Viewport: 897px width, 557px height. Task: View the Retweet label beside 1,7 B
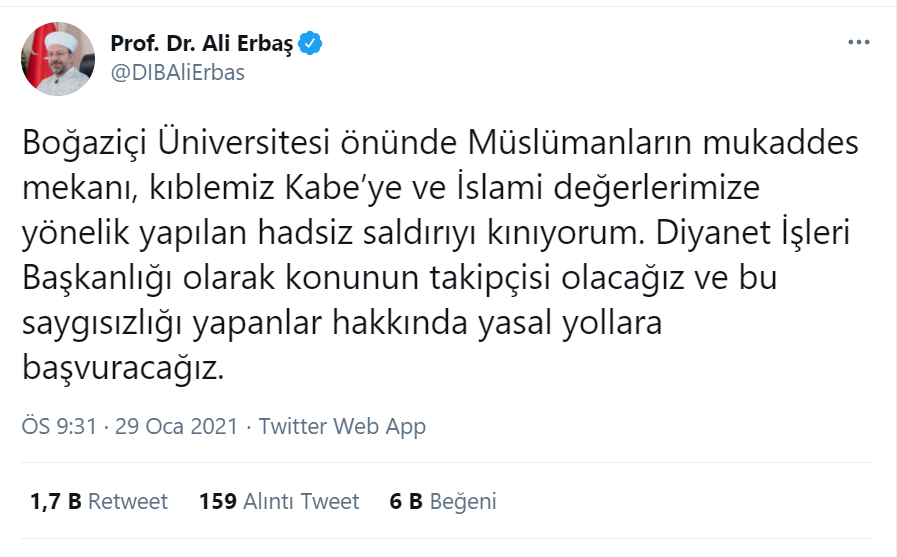pyautogui.click(x=128, y=501)
